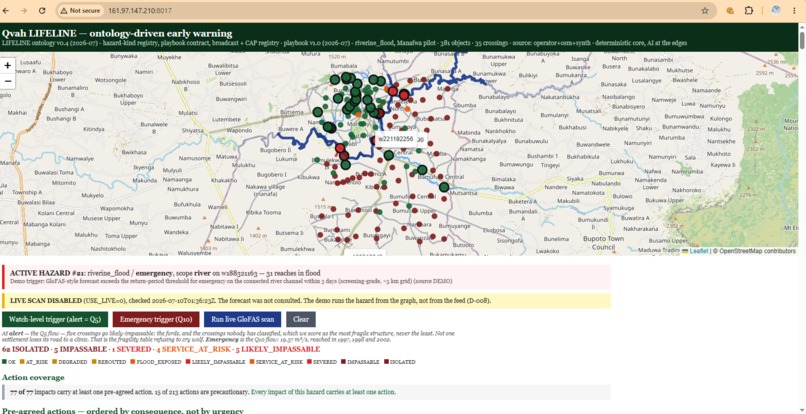Click the 'Action coverage' heading
Screen dimensions: 806x414
click(x=33, y=377)
